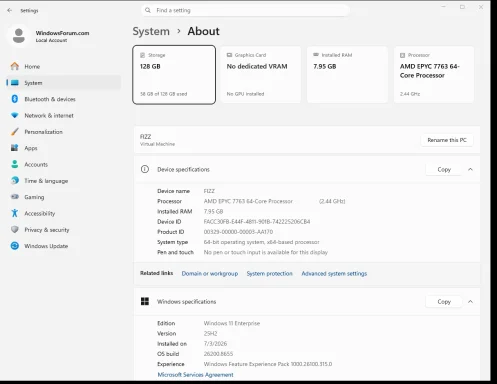Click Product ID value 00329-00000-00003-AA170

point(238,232)
